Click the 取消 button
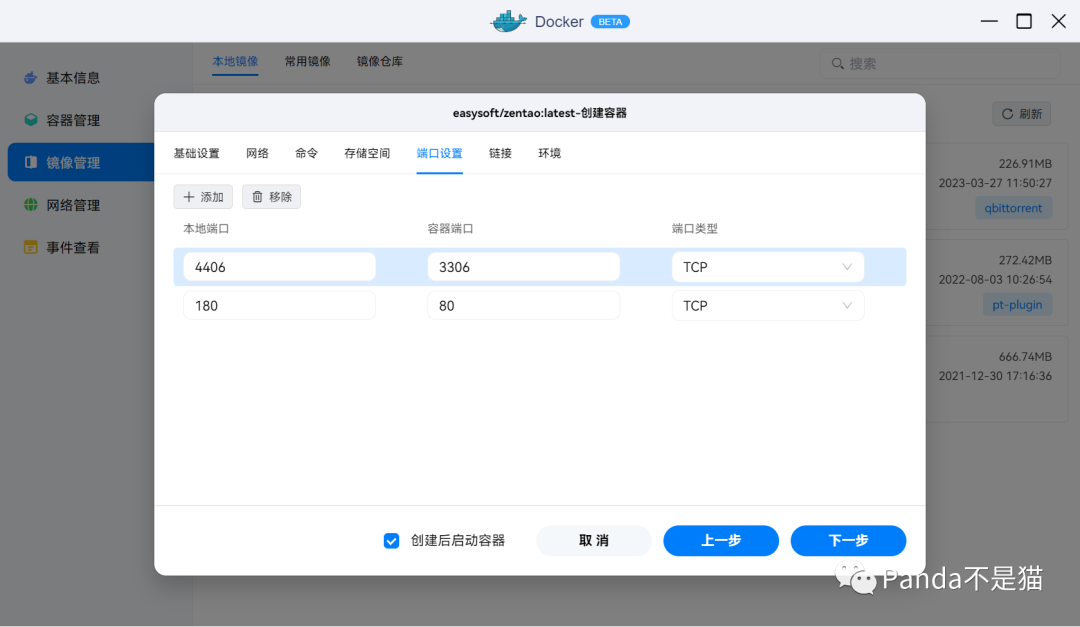The width and height of the screenshot is (1080, 627). (594, 541)
